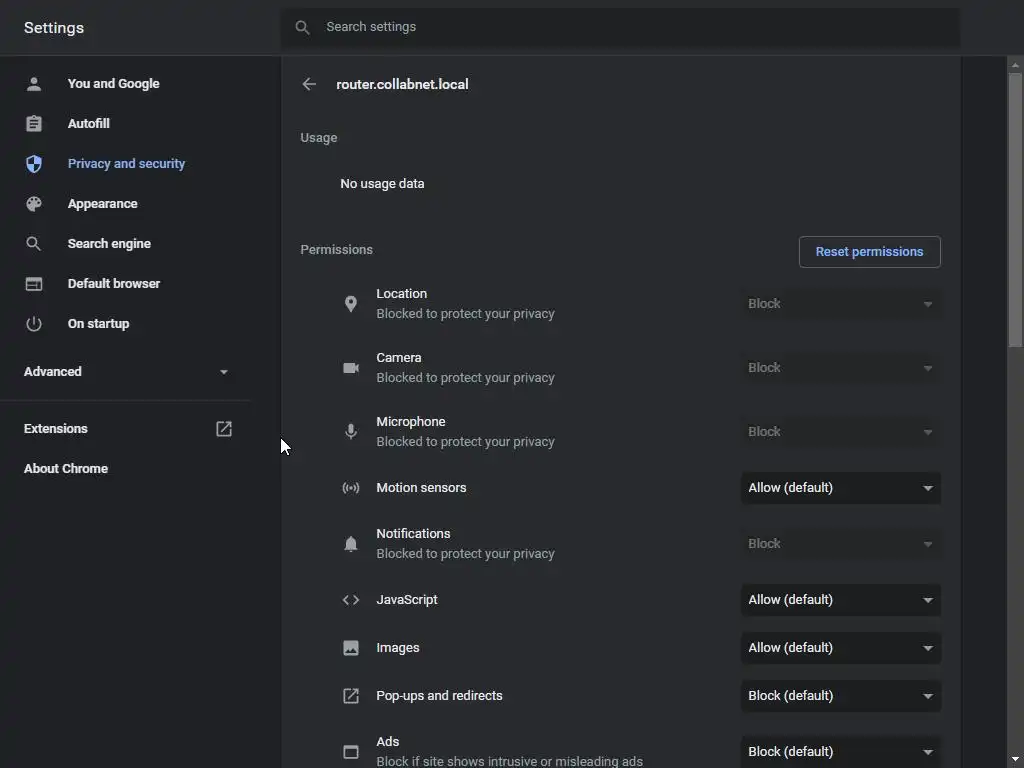The width and height of the screenshot is (1024, 768).
Task: Change the Images permission dropdown
Action: [x=840, y=648]
